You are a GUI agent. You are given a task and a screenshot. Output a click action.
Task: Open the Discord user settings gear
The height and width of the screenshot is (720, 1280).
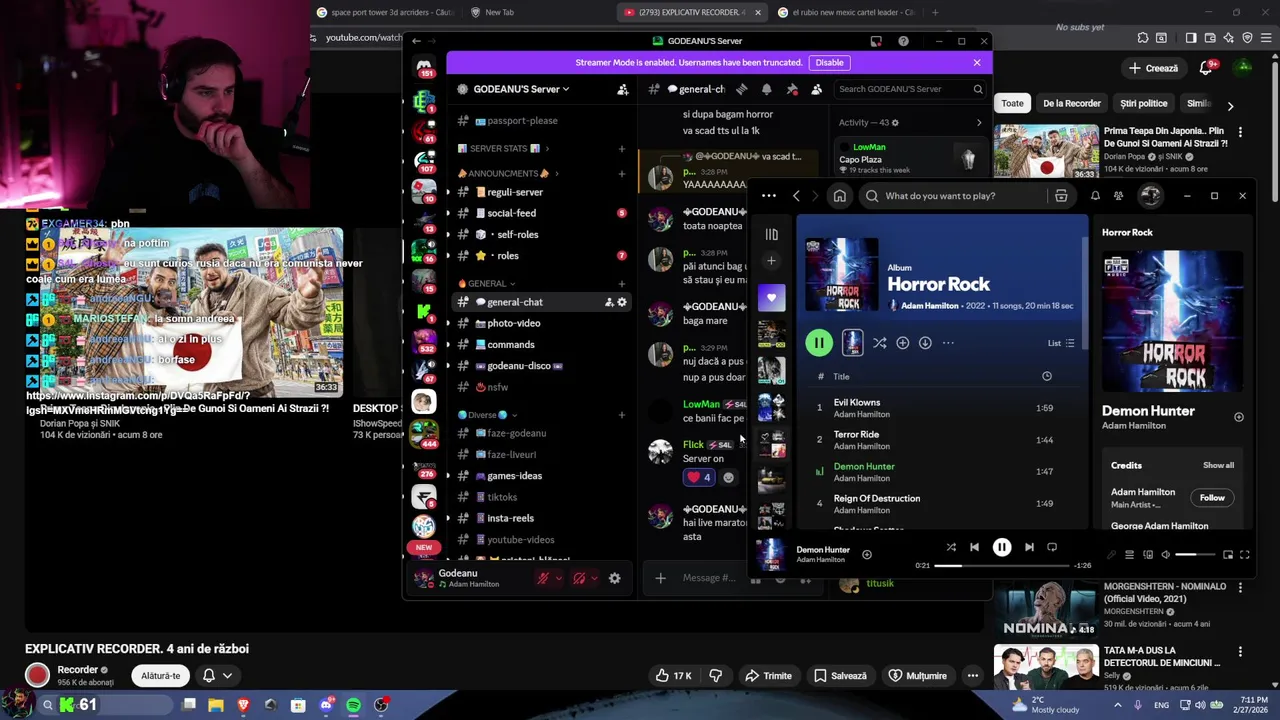[614, 578]
